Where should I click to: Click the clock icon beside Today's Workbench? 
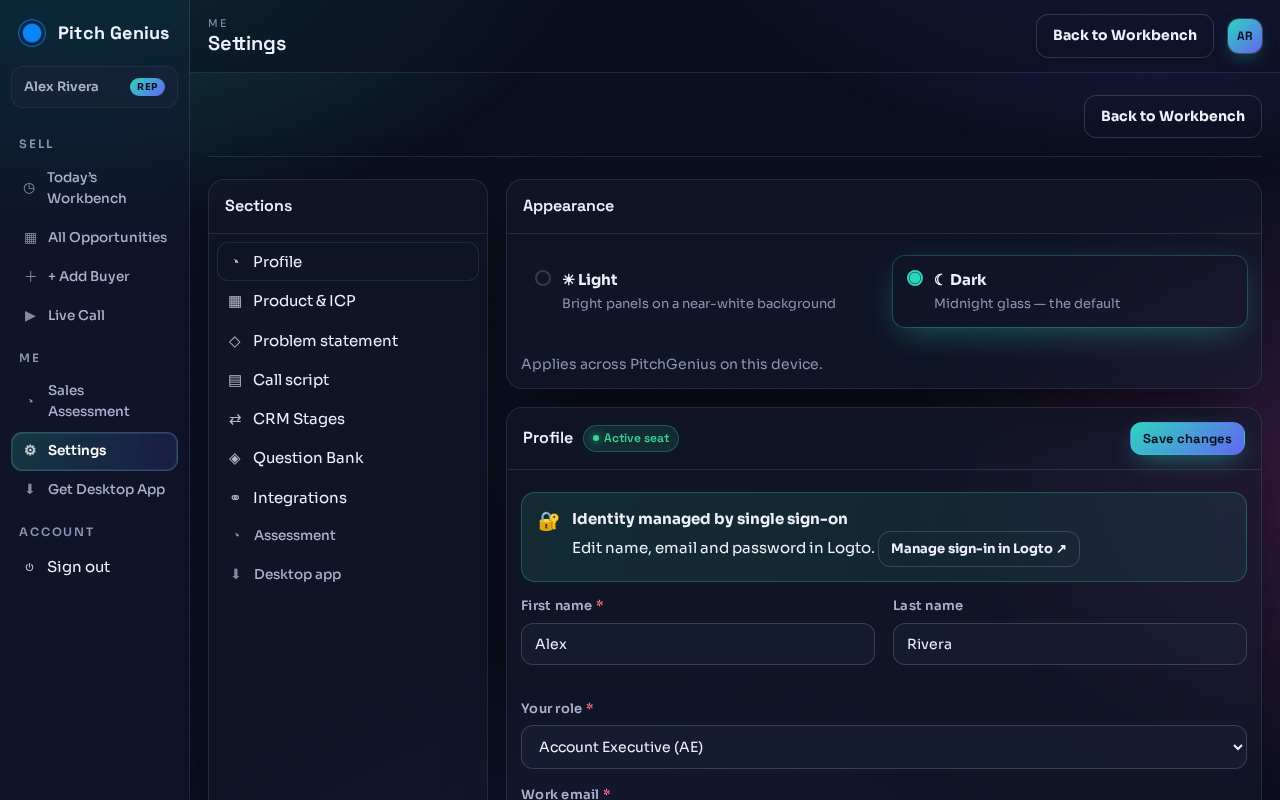click(29, 188)
